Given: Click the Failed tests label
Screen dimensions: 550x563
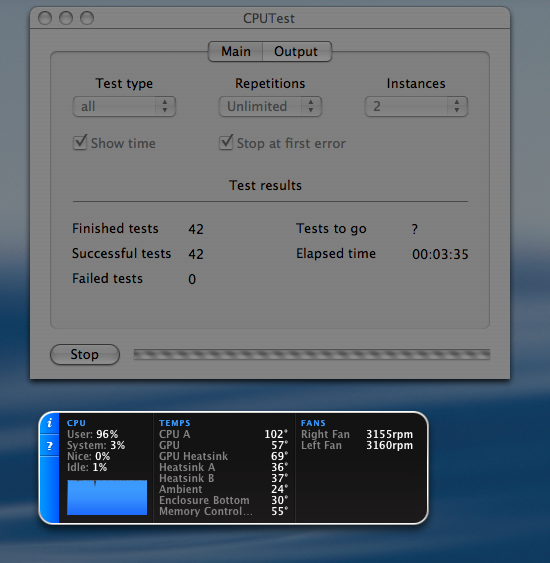Looking at the screenshot, I should (x=107, y=279).
